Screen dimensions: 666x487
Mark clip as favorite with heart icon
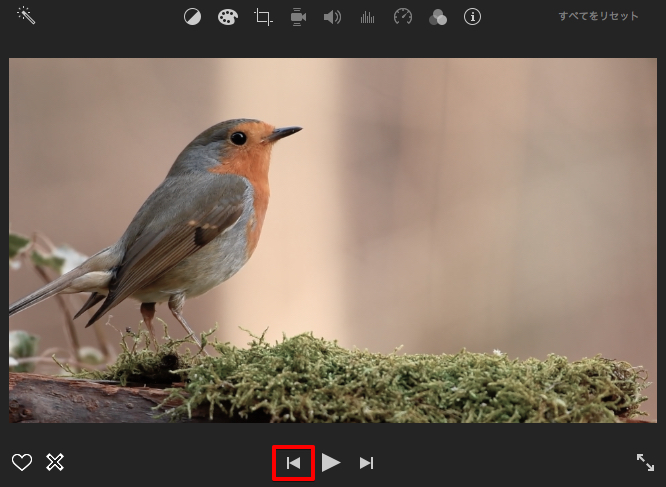pos(22,462)
